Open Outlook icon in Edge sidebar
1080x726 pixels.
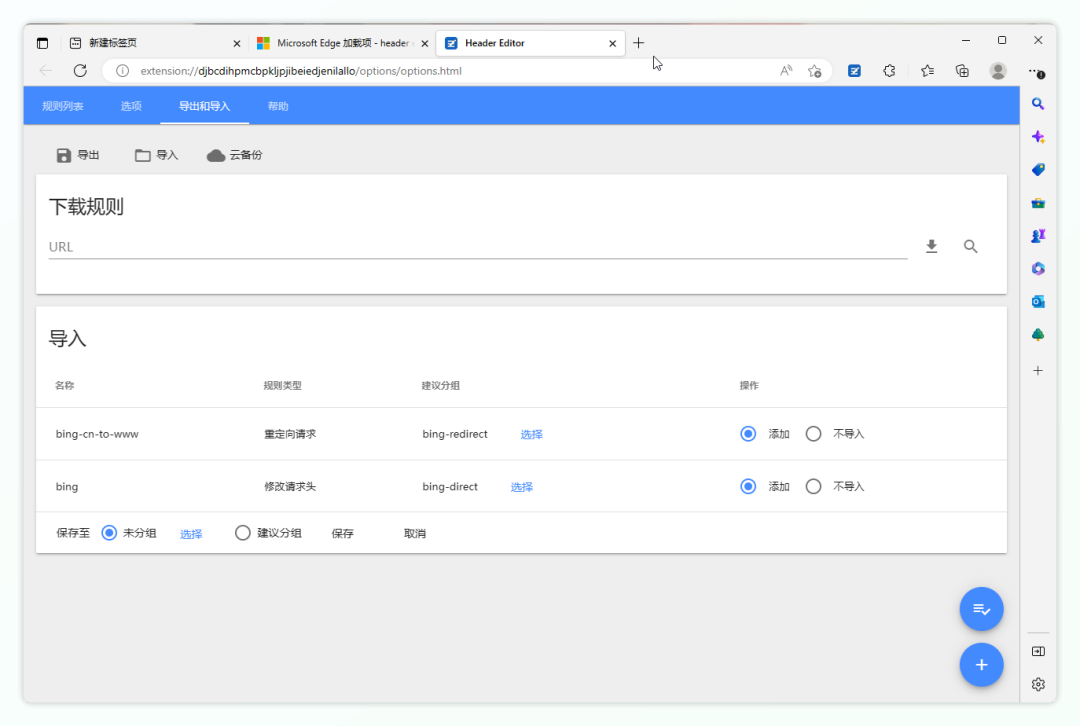pyautogui.click(x=1038, y=301)
